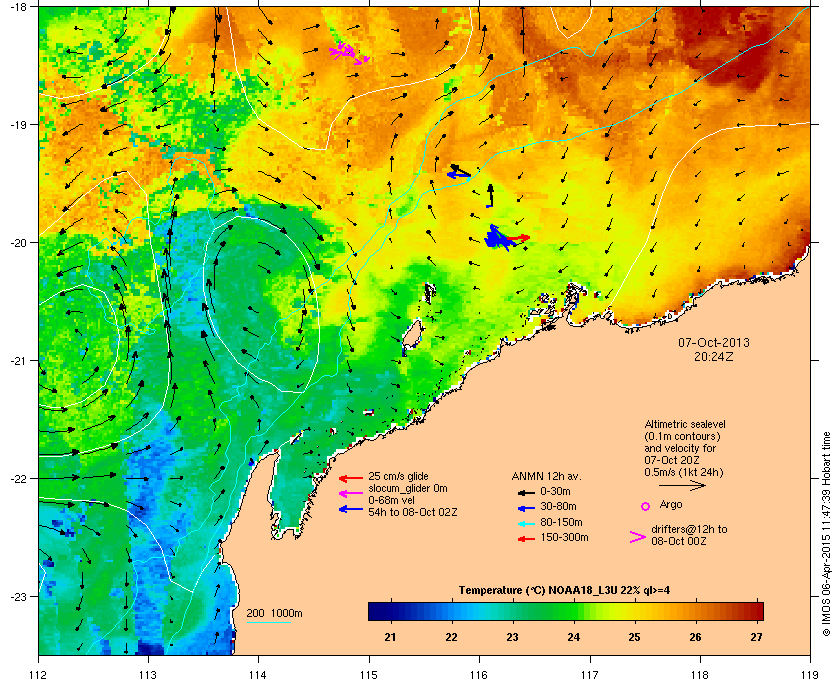Click the black mooring arrow near 19.6S

(x=490, y=196)
